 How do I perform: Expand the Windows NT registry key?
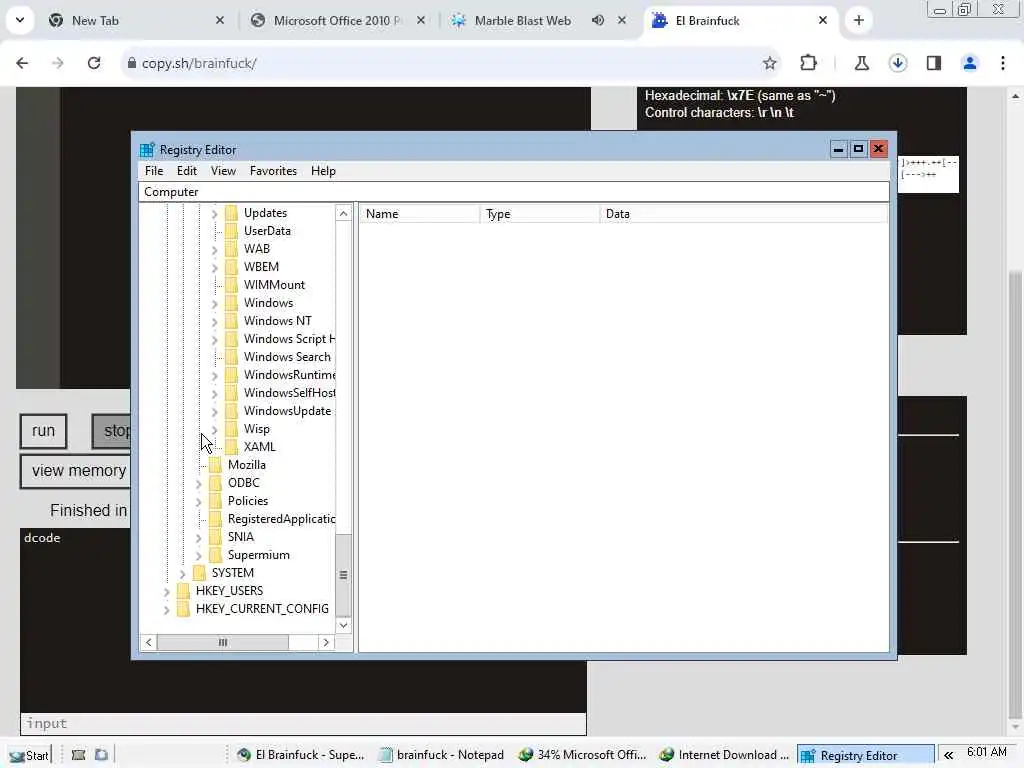(214, 321)
